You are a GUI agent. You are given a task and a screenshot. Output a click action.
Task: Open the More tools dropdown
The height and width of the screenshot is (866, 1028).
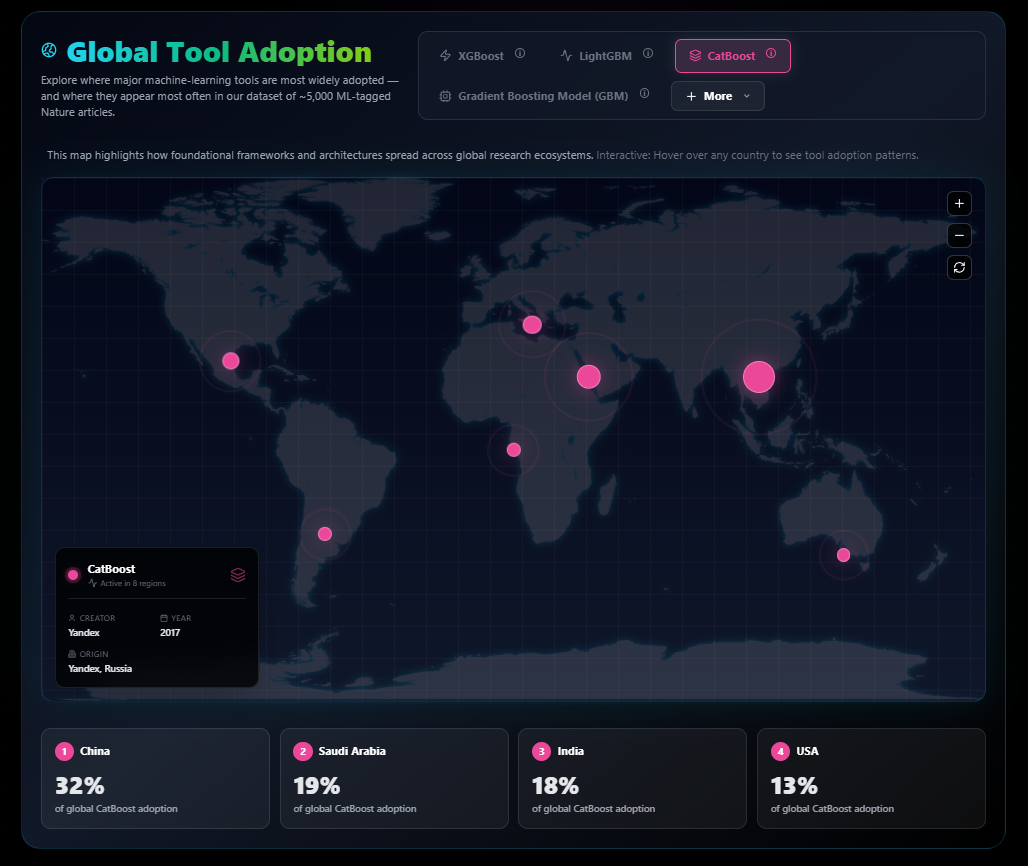pos(717,96)
